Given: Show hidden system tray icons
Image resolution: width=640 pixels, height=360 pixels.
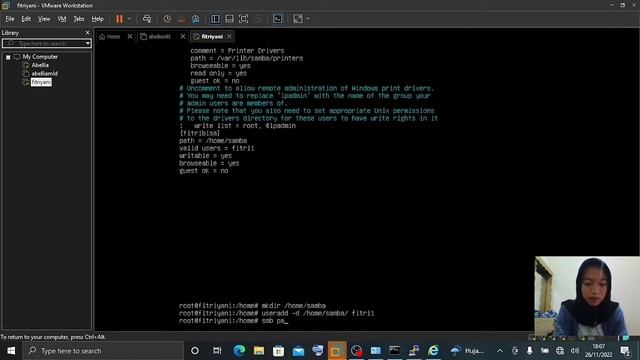Looking at the screenshot, I should pyautogui.click(x=500, y=351).
